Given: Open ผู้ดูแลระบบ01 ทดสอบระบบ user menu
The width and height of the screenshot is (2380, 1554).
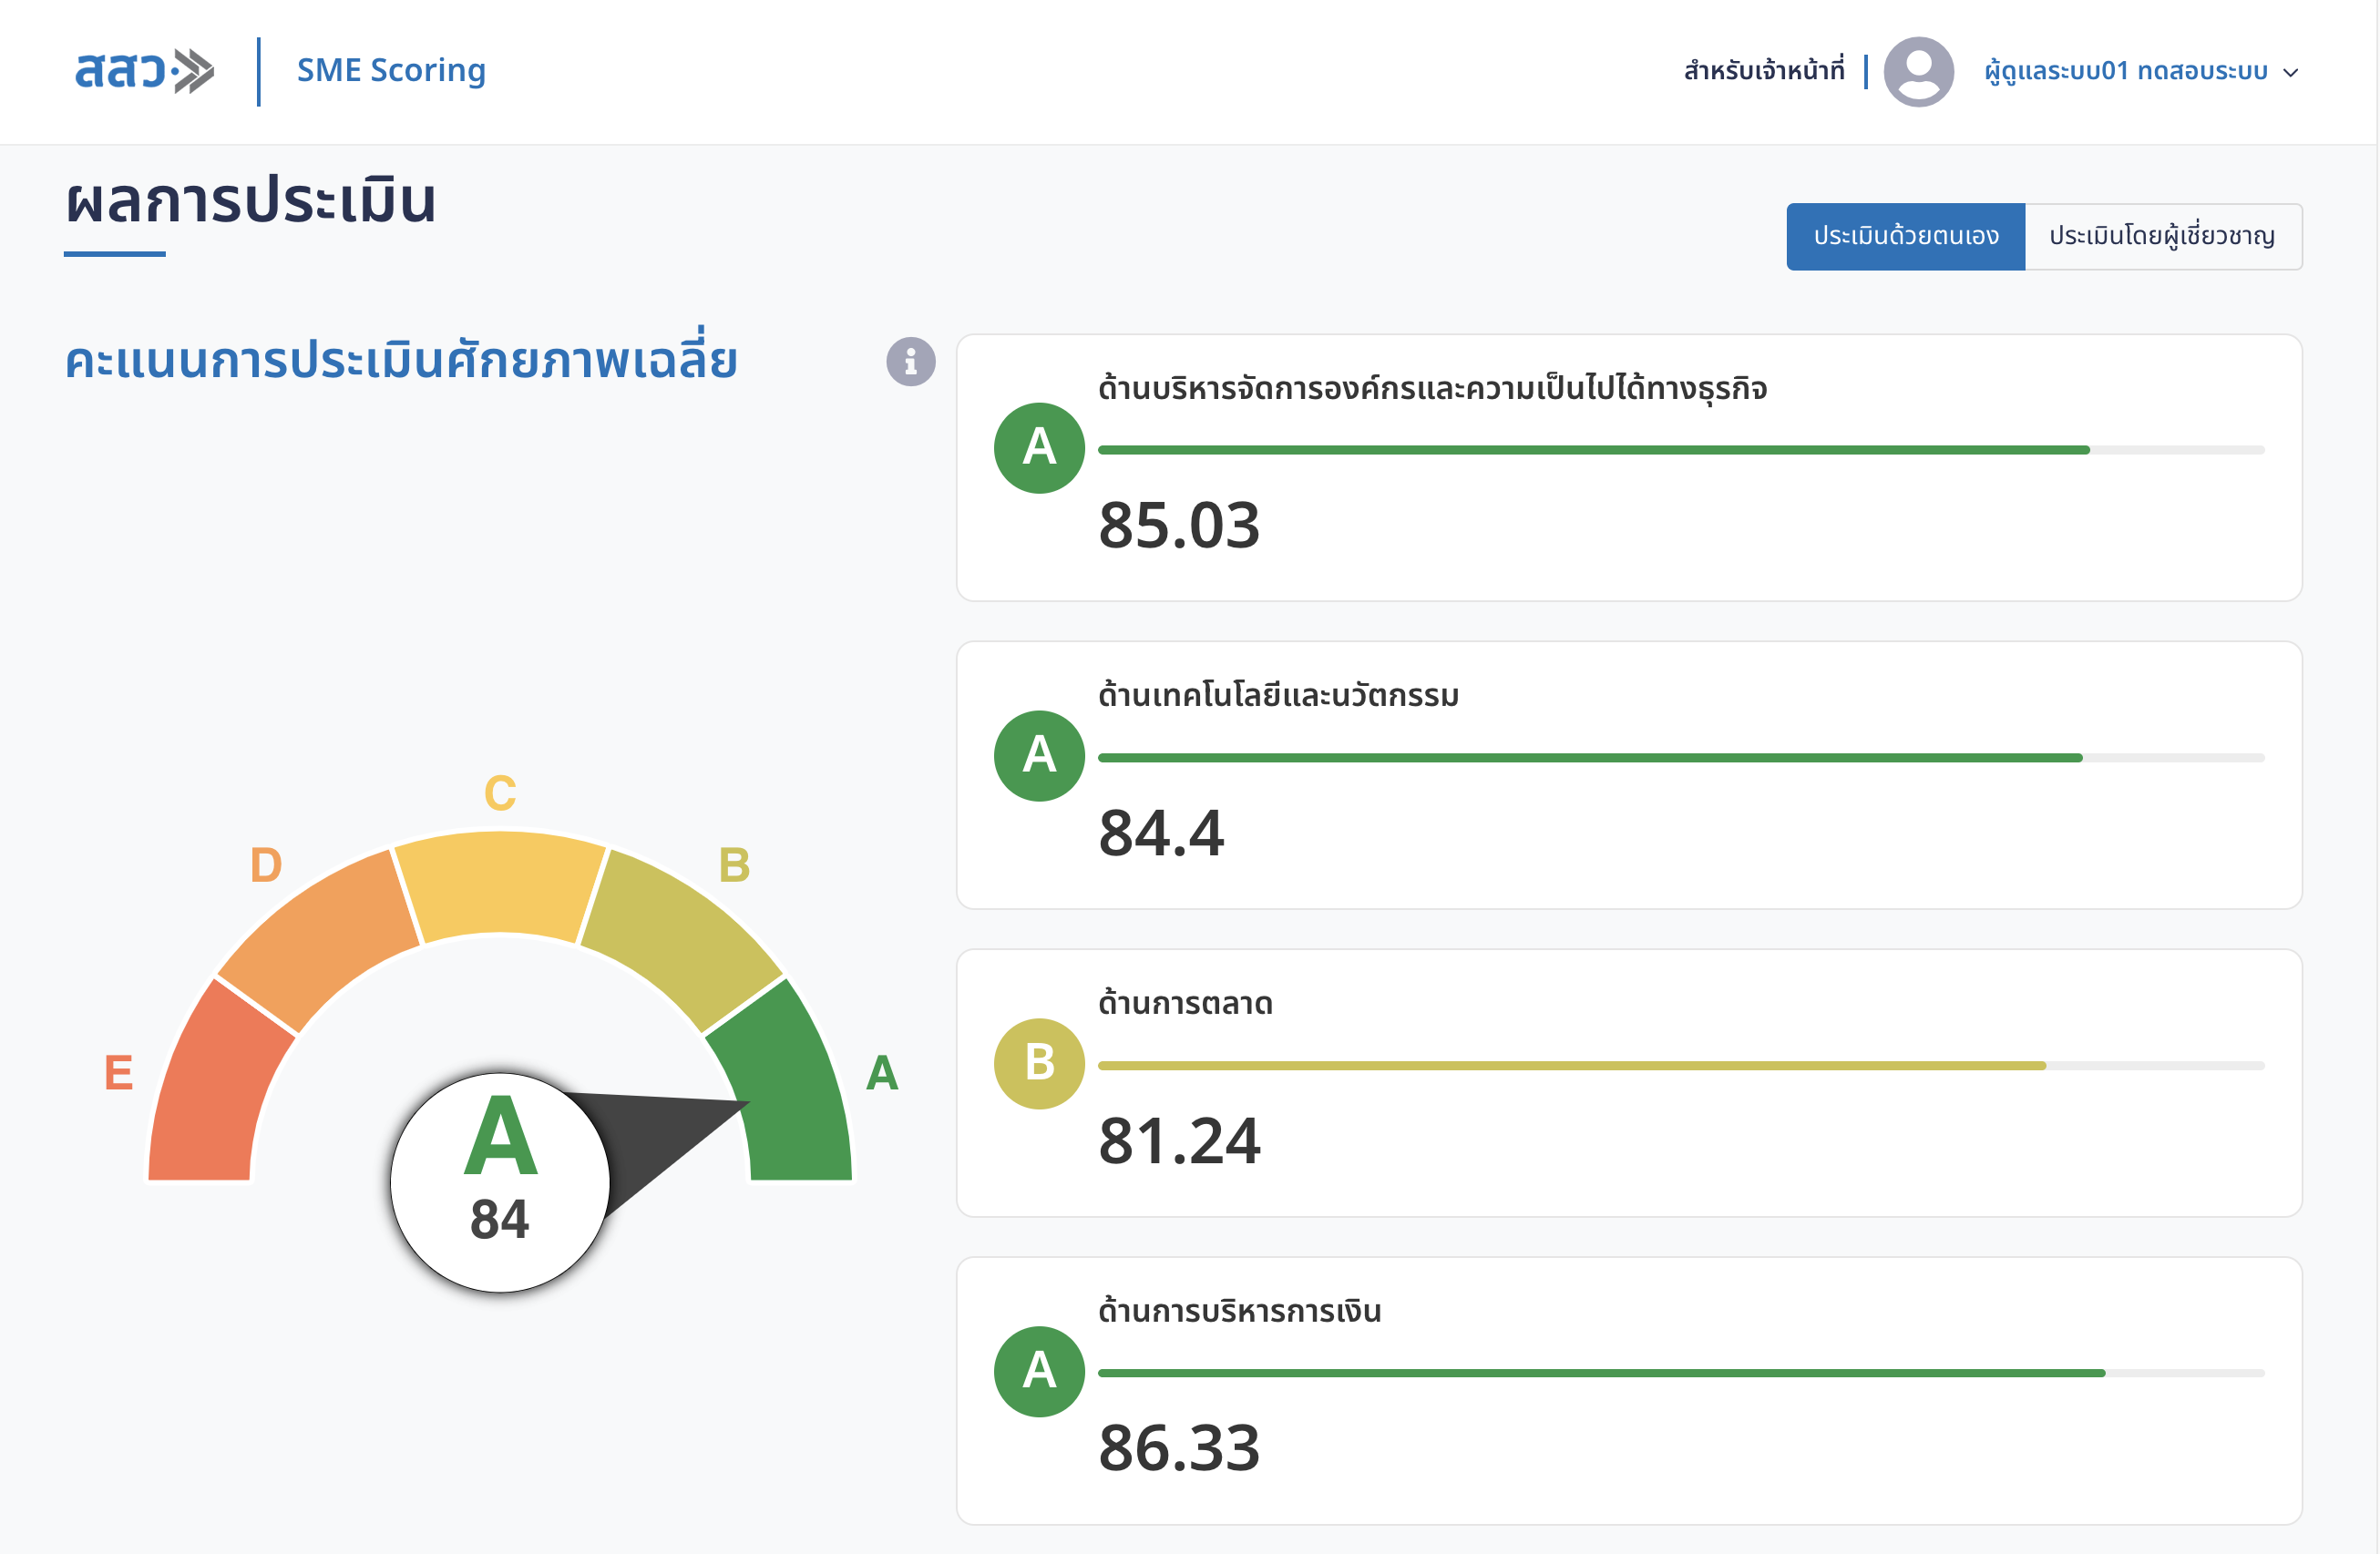Looking at the screenshot, I should (x=2125, y=71).
